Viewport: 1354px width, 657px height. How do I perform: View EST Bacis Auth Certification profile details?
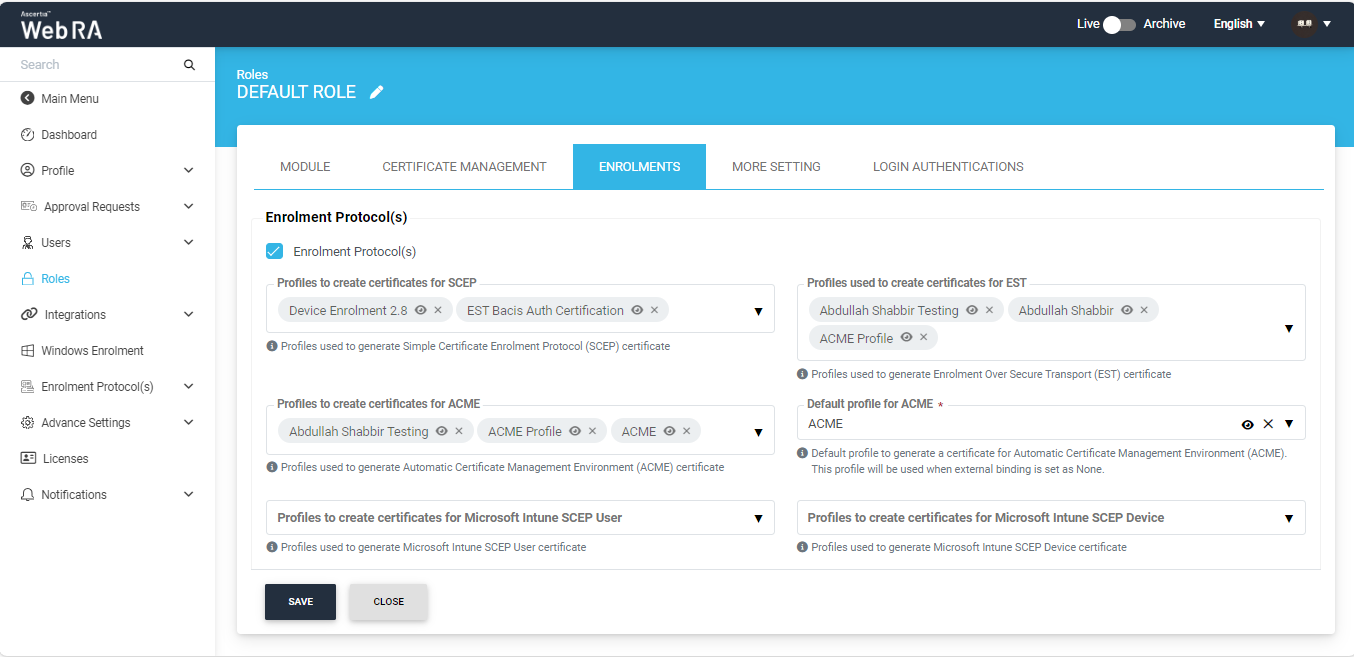tap(637, 310)
